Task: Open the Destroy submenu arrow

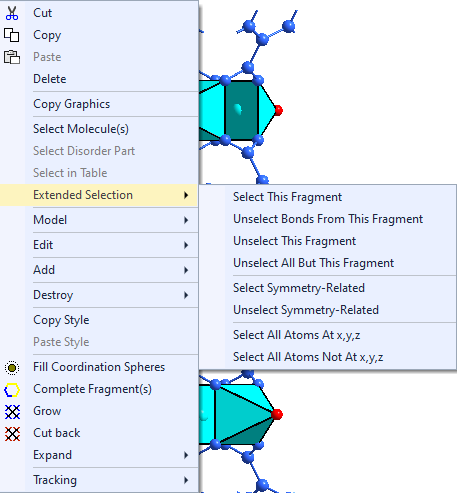Action: coord(186,295)
